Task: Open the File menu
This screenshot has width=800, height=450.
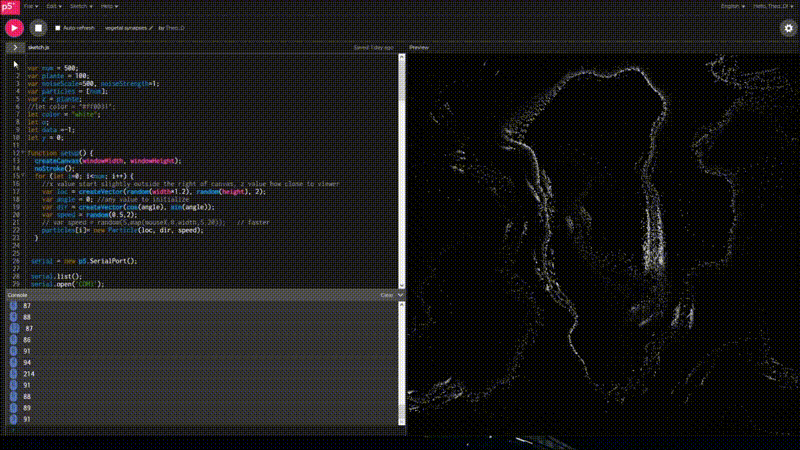Action: tap(32, 6)
